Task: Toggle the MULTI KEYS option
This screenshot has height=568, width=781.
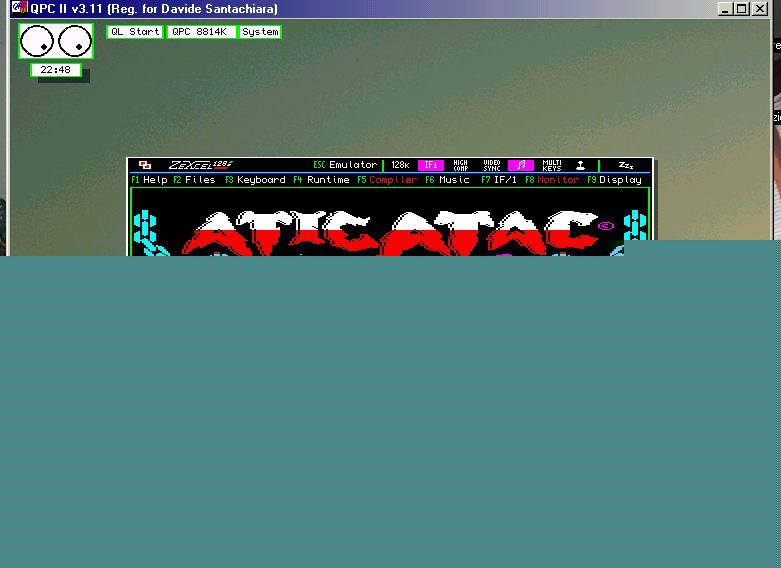Action: click(552, 165)
